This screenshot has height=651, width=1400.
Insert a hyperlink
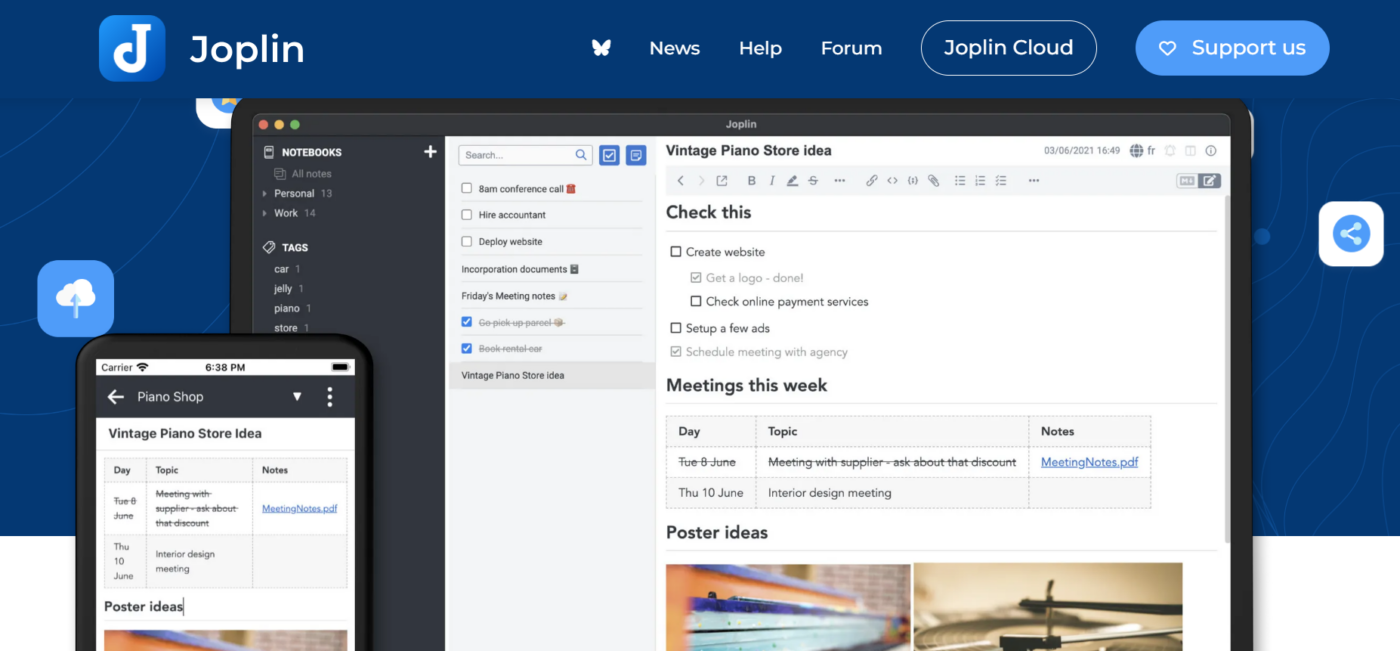click(x=872, y=181)
